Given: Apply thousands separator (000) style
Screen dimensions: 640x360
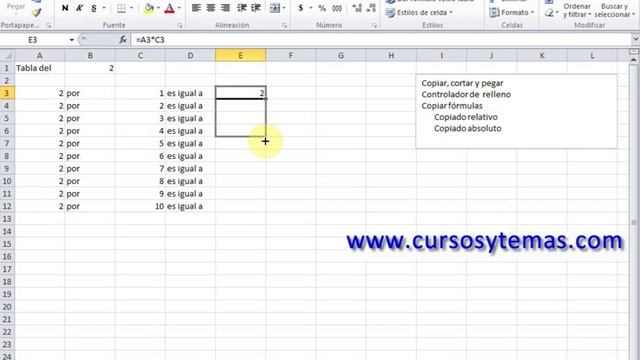Looking at the screenshot, I should tap(337, 8).
